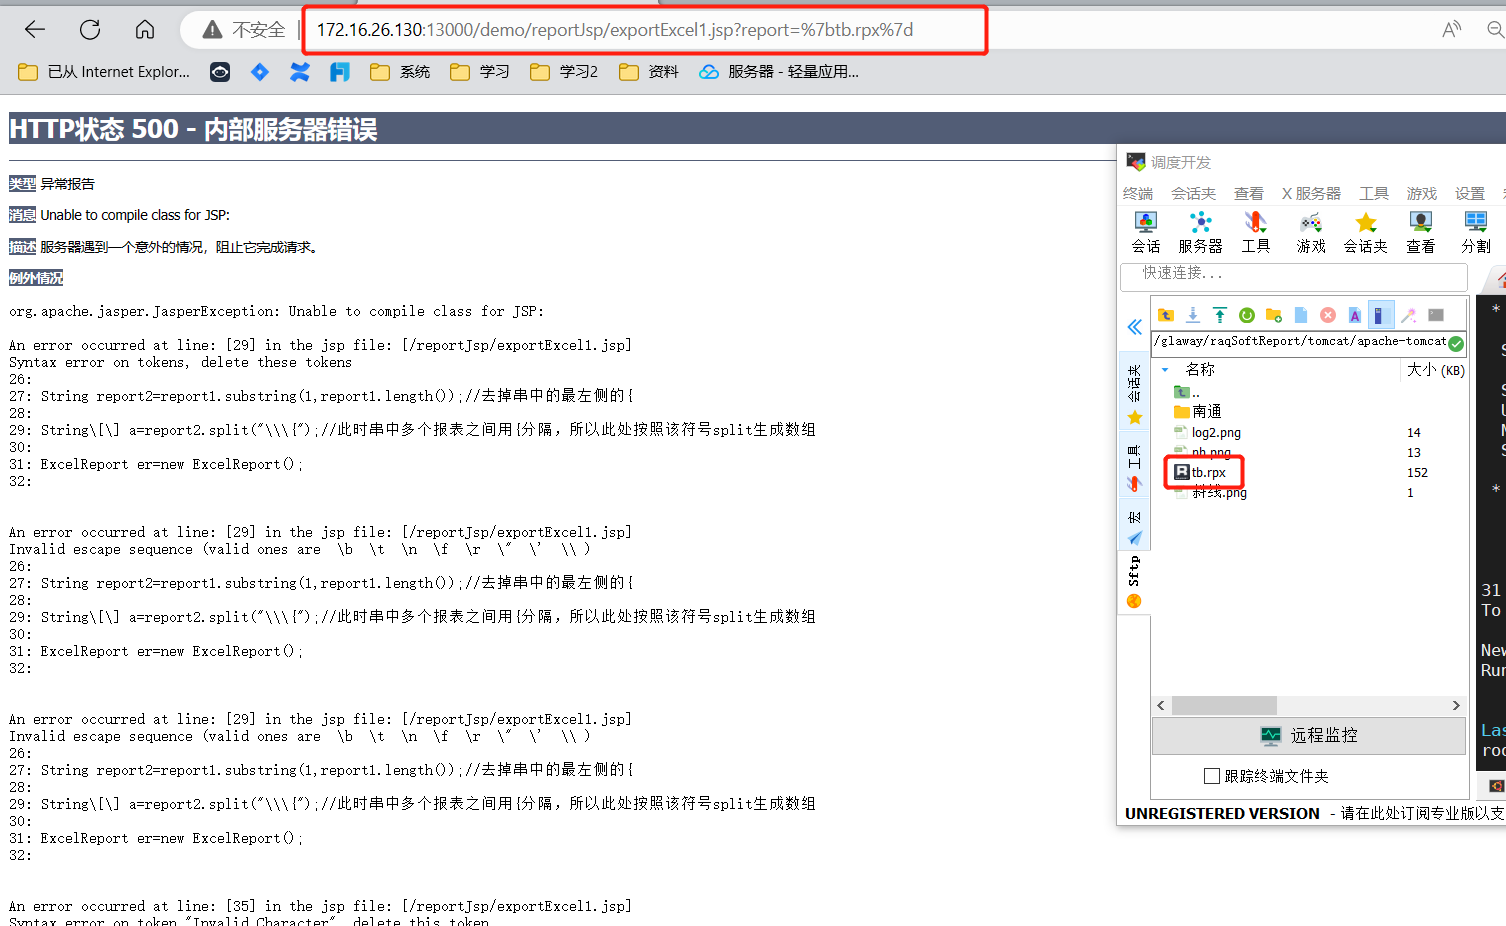This screenshot has width=1506, height=926.
Task: Click the browser refresh button
Action: 90,30
